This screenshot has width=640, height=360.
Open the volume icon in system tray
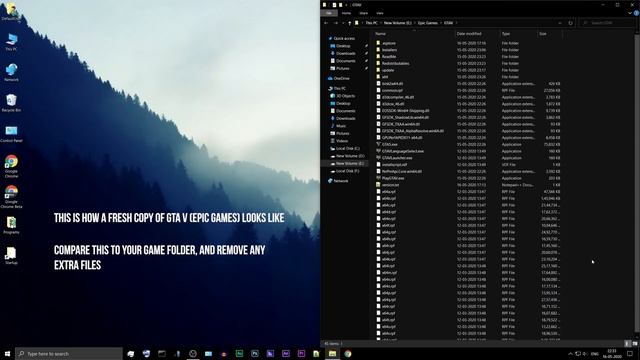[586, 353]
